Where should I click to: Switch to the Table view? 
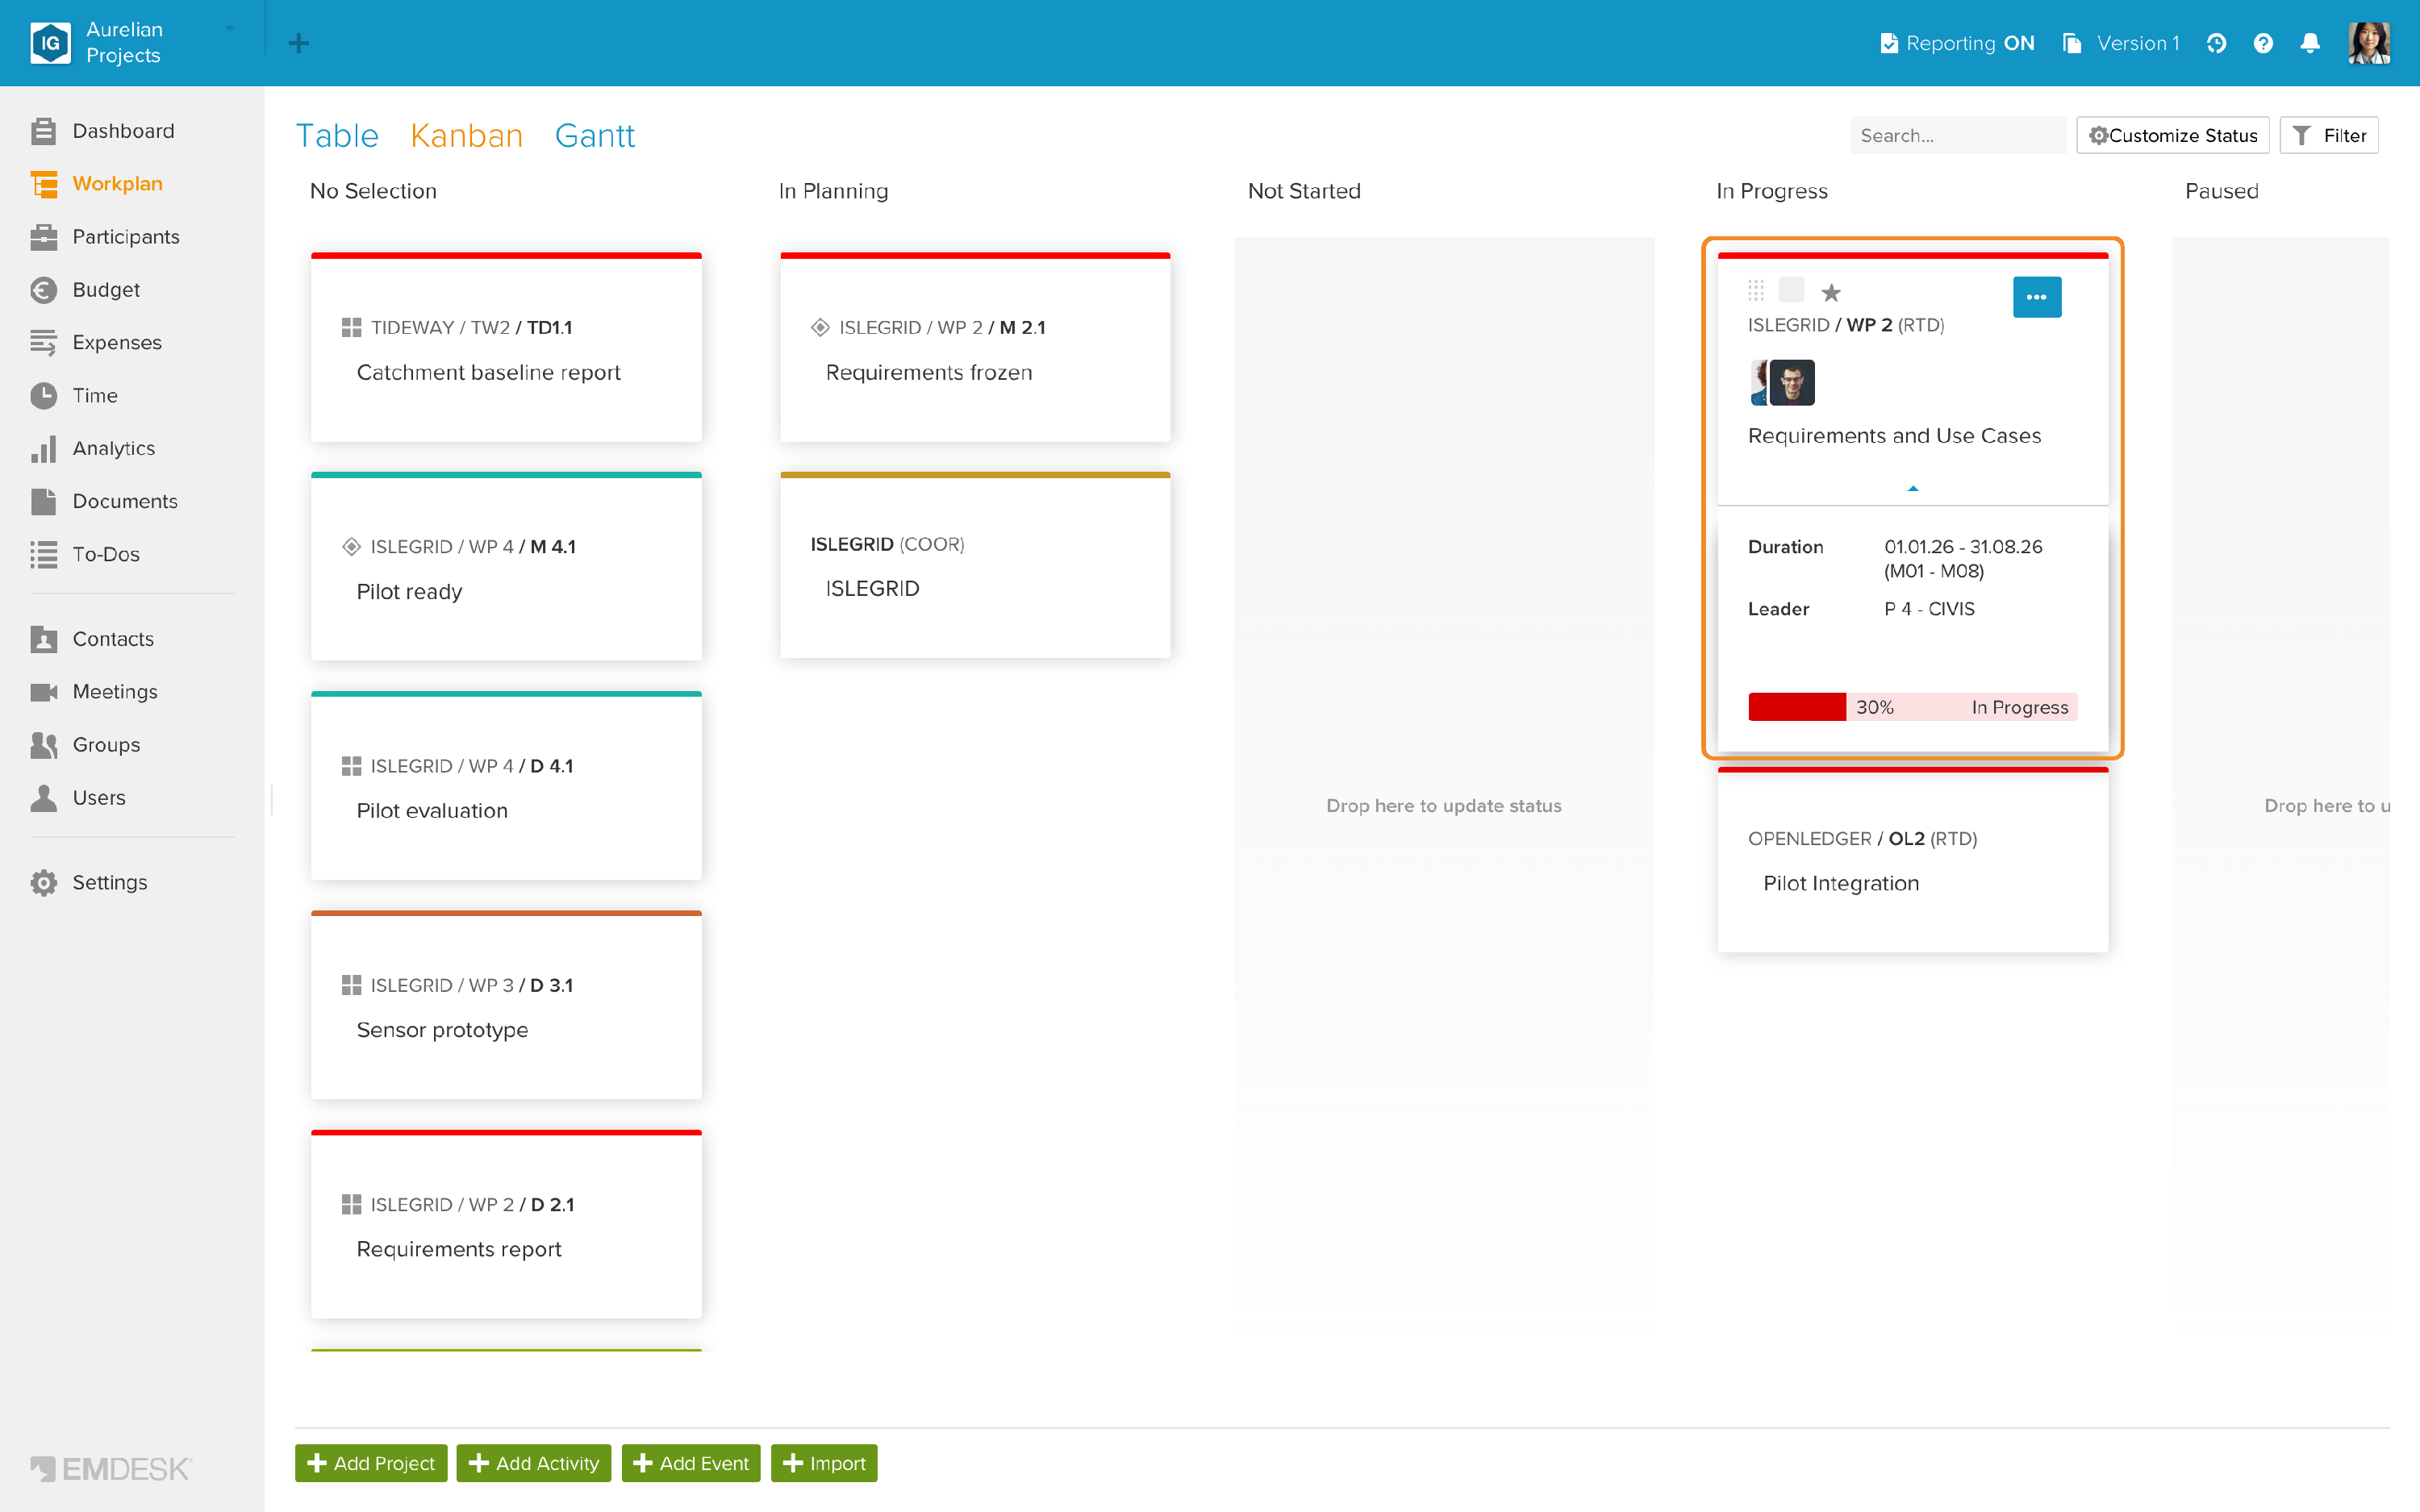337,136
